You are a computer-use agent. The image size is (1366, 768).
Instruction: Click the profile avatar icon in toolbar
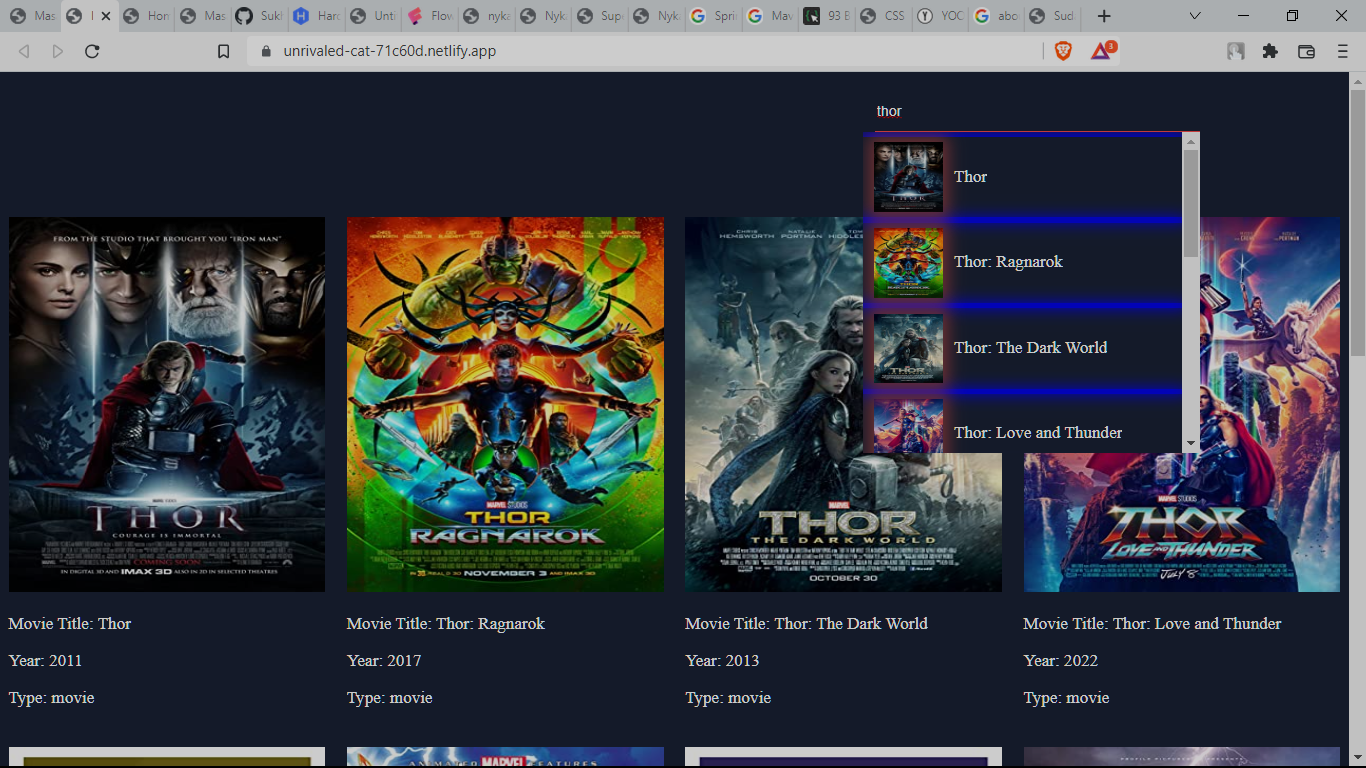[1236, 51]
